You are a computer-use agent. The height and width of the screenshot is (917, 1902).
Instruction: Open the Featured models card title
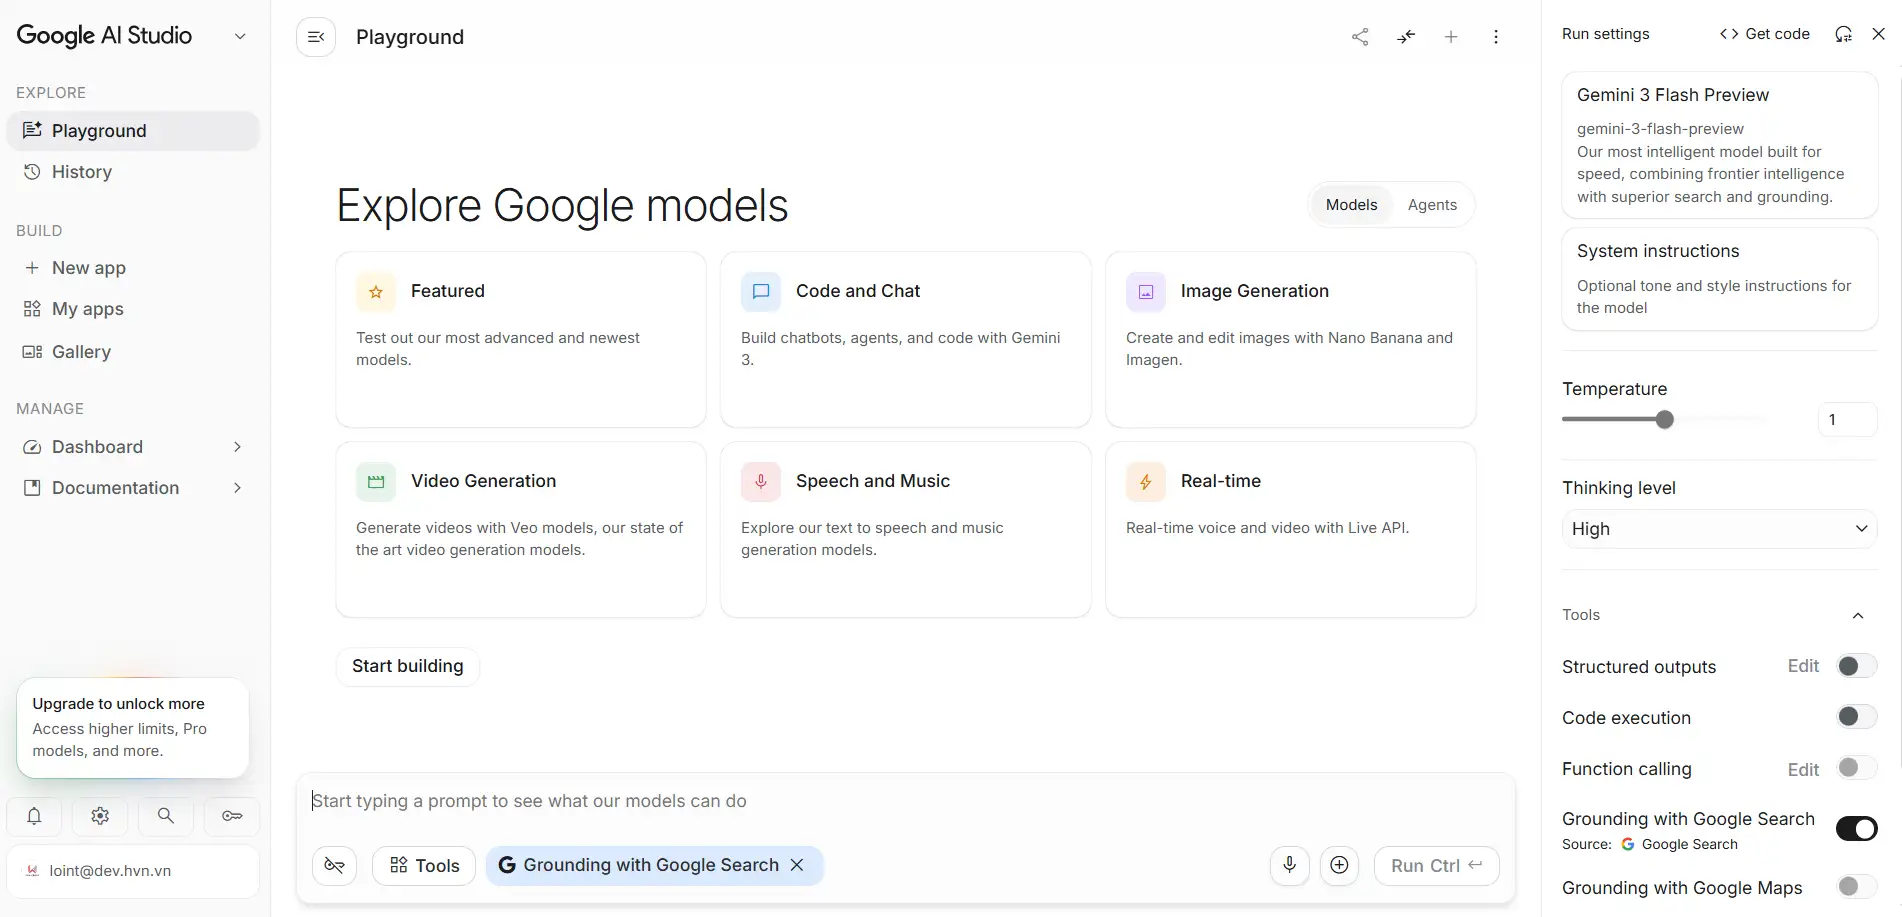coord(448,291)
